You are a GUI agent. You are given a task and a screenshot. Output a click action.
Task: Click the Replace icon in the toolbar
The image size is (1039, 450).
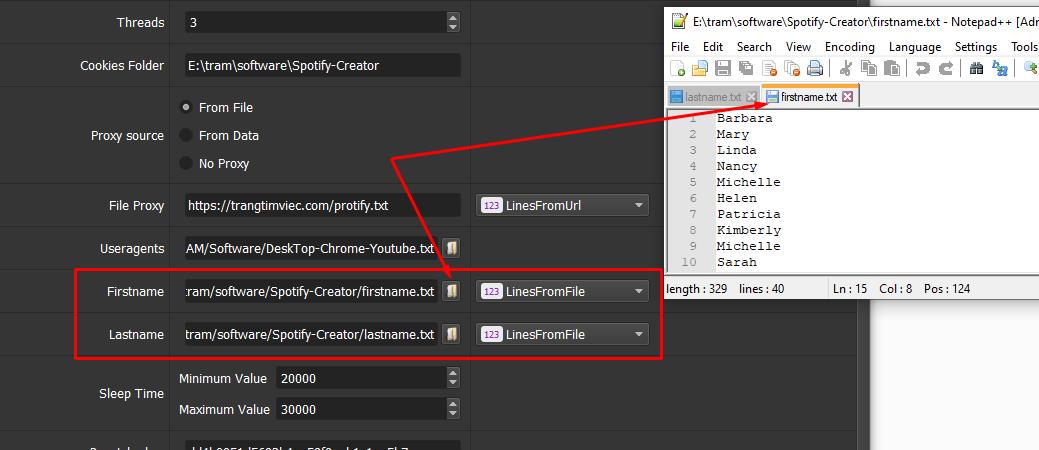tap(1000, 68)
